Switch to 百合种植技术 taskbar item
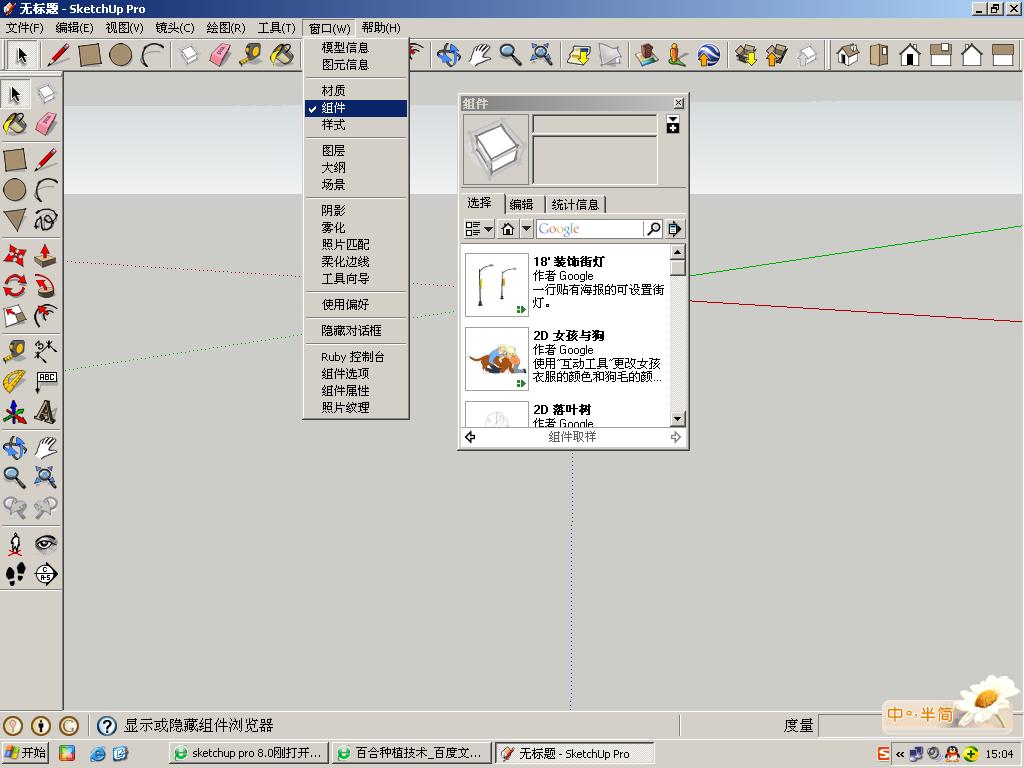The image size is (1024, 768). pos(411,753)
